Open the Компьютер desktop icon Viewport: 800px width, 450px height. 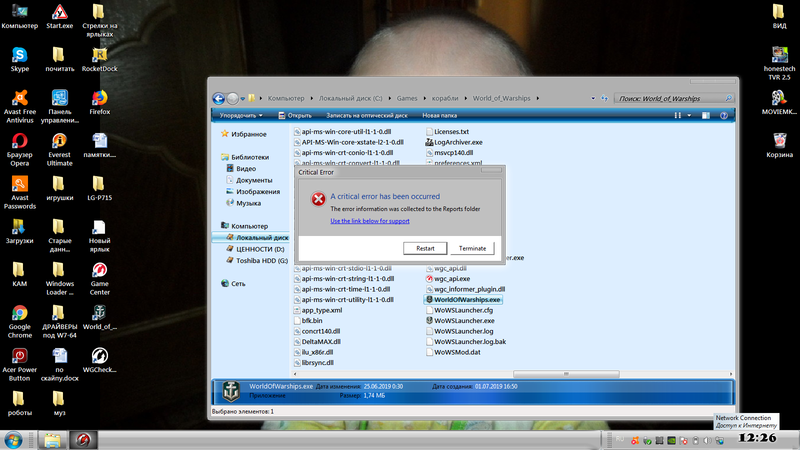[x=19, y=16]
